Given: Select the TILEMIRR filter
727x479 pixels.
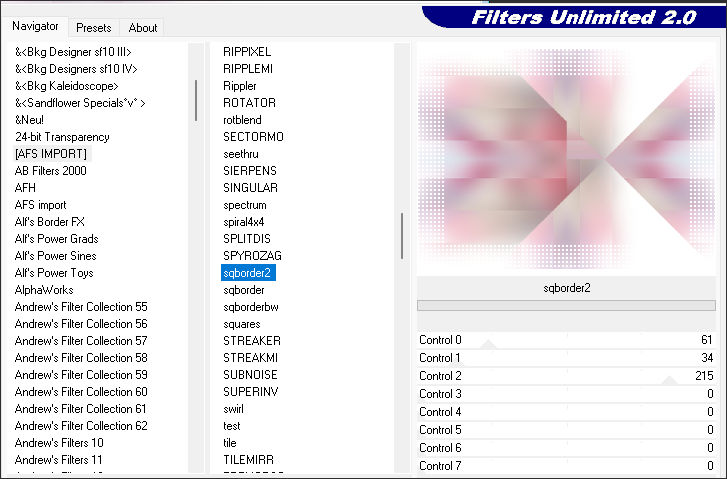Looking at the screenshot, I should click(249, 460).
